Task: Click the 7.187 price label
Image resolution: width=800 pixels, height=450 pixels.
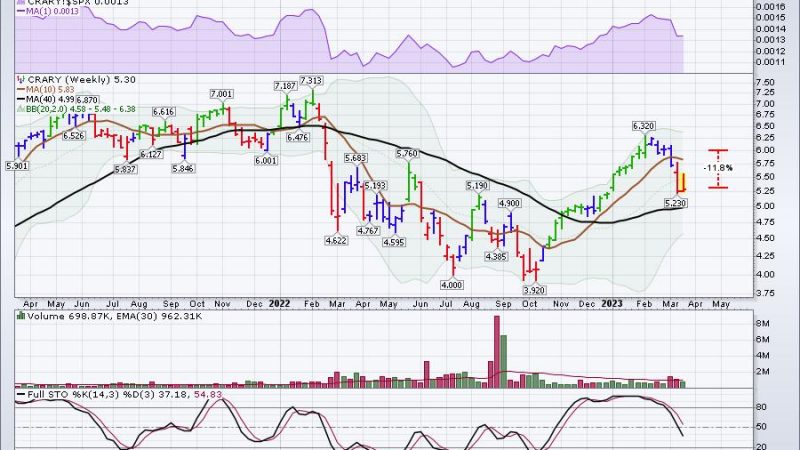Action: pyautogui.click(x=285, y=86)
